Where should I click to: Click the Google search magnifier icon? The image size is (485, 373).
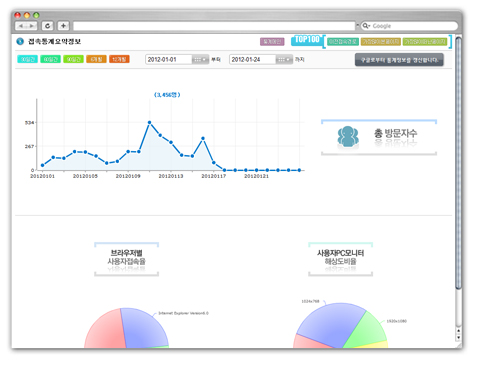[366, 26]
